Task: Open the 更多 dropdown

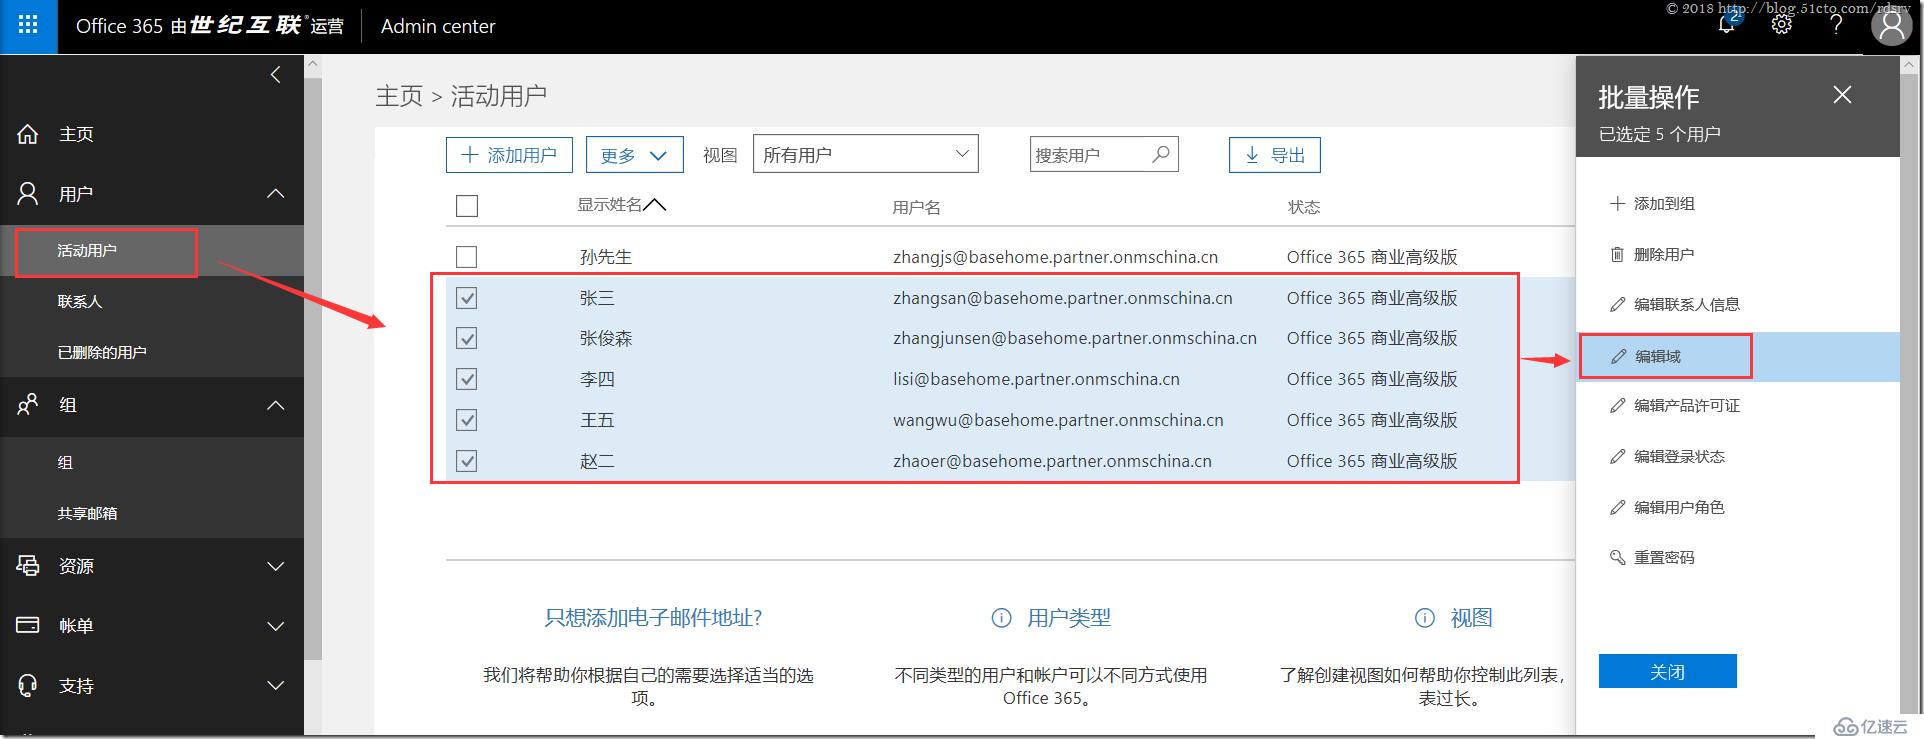Action: pos(634,155)
